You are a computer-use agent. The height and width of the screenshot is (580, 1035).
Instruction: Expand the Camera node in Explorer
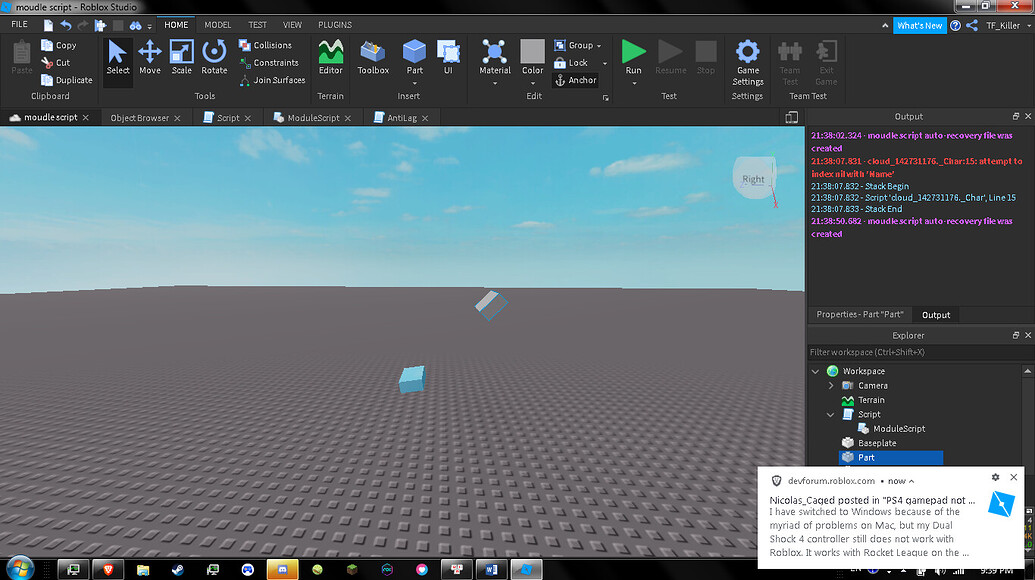(x=829, y=385)
